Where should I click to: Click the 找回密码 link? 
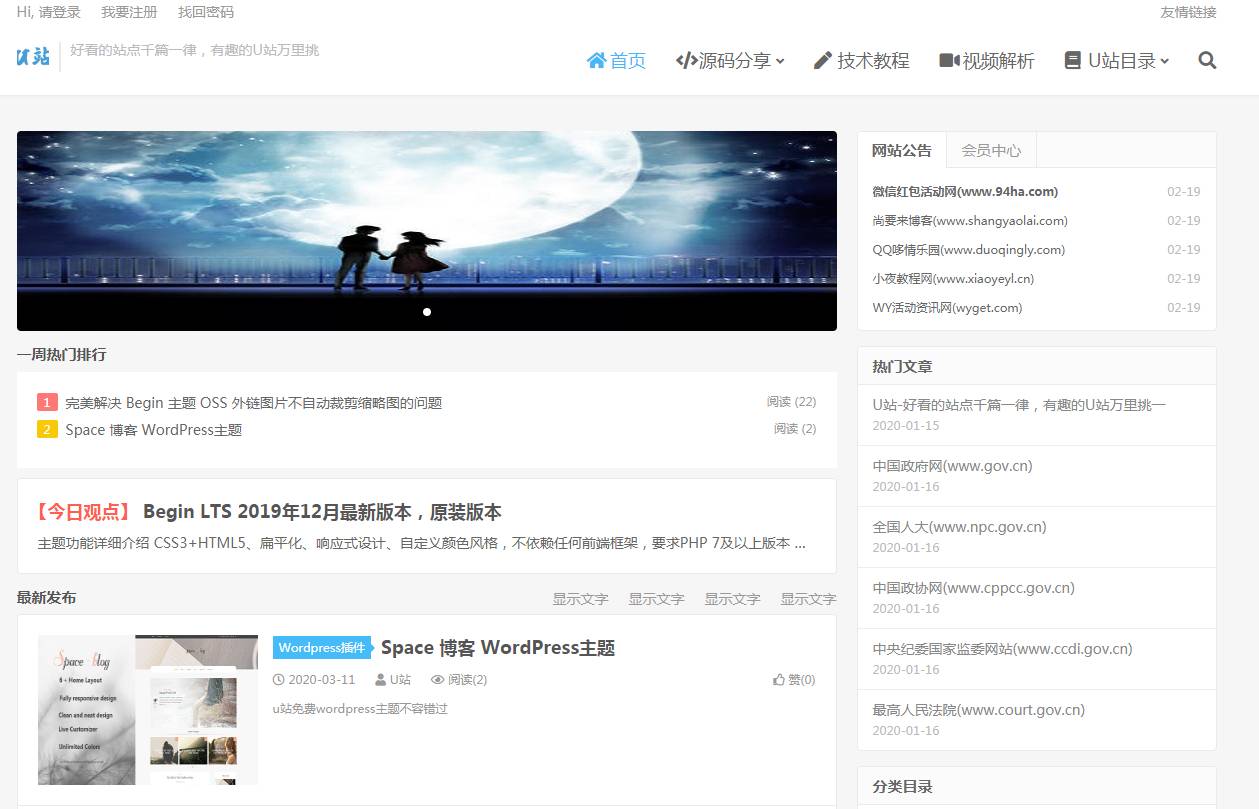206,13
